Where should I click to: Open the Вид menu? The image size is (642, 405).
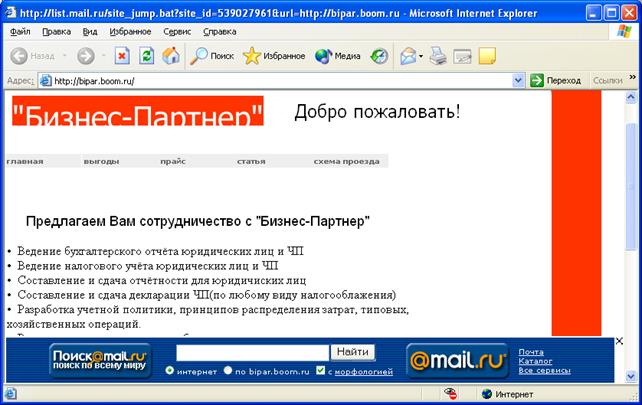(x=90, y=32)
